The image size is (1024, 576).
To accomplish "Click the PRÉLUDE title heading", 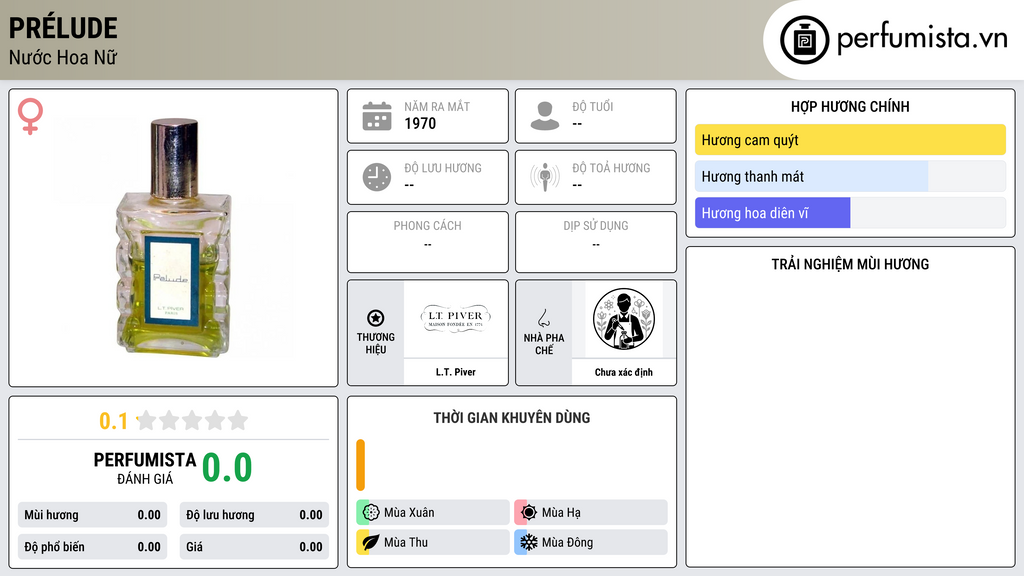I will (63, 28).
